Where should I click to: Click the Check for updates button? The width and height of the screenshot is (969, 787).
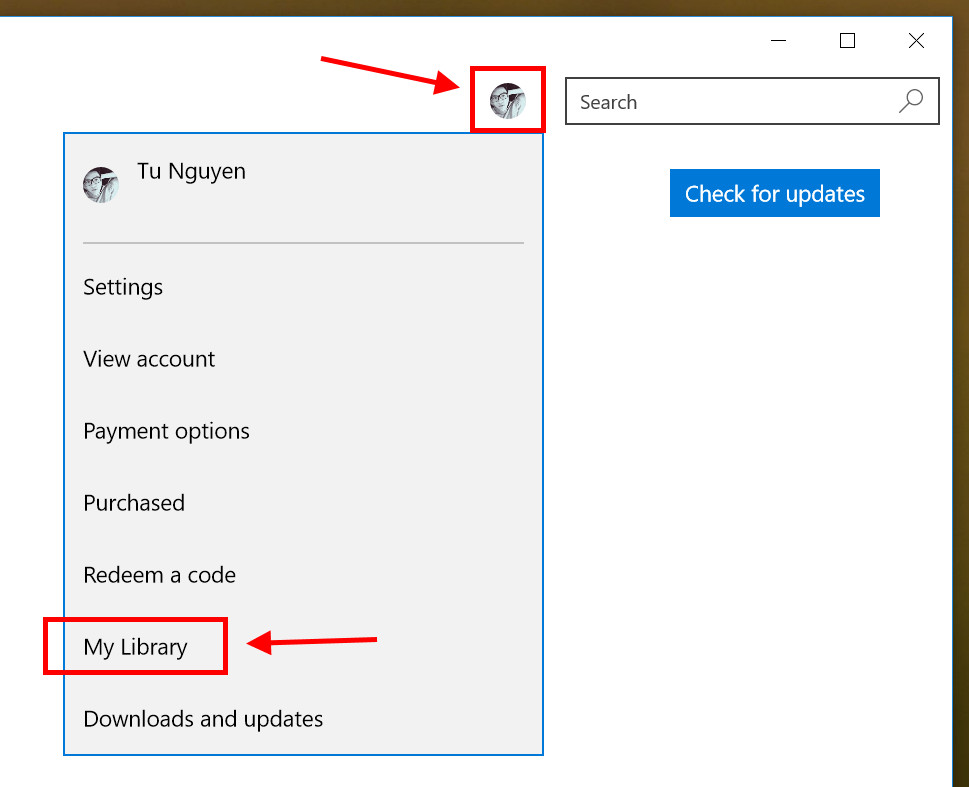click(774, 193)
